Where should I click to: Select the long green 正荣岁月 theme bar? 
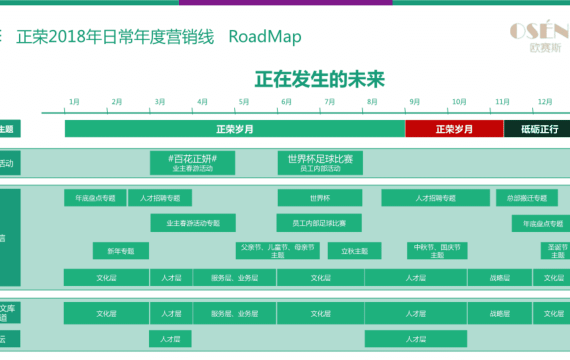(235, 129)
